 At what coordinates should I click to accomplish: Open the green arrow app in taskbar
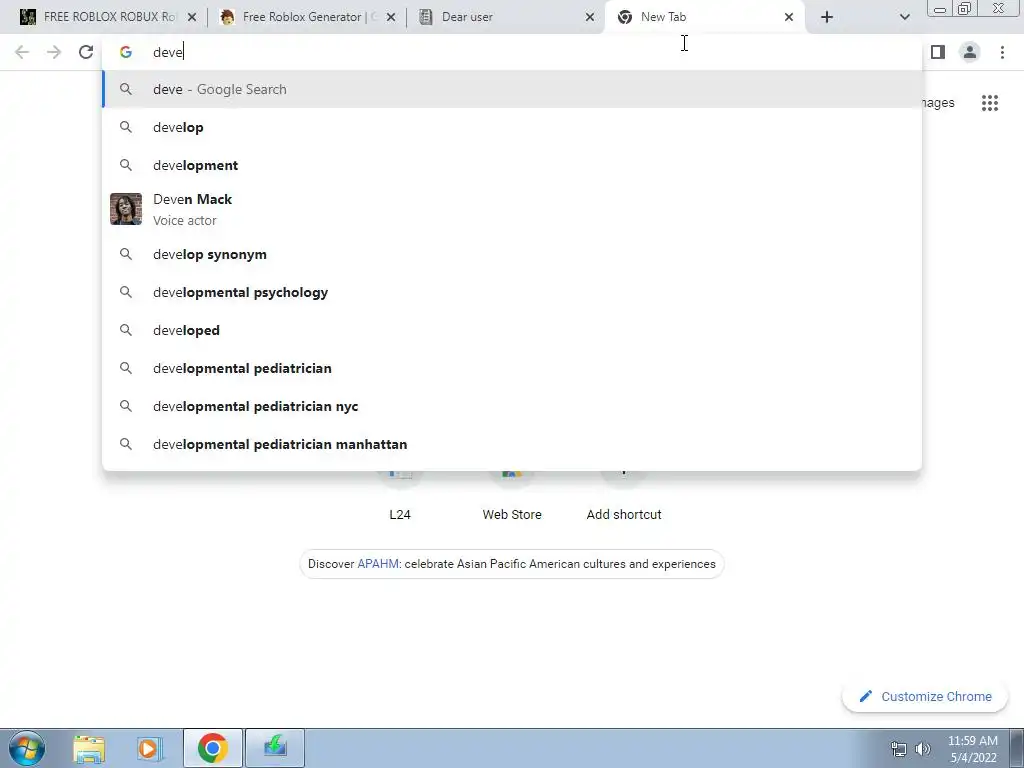point(274,748)
